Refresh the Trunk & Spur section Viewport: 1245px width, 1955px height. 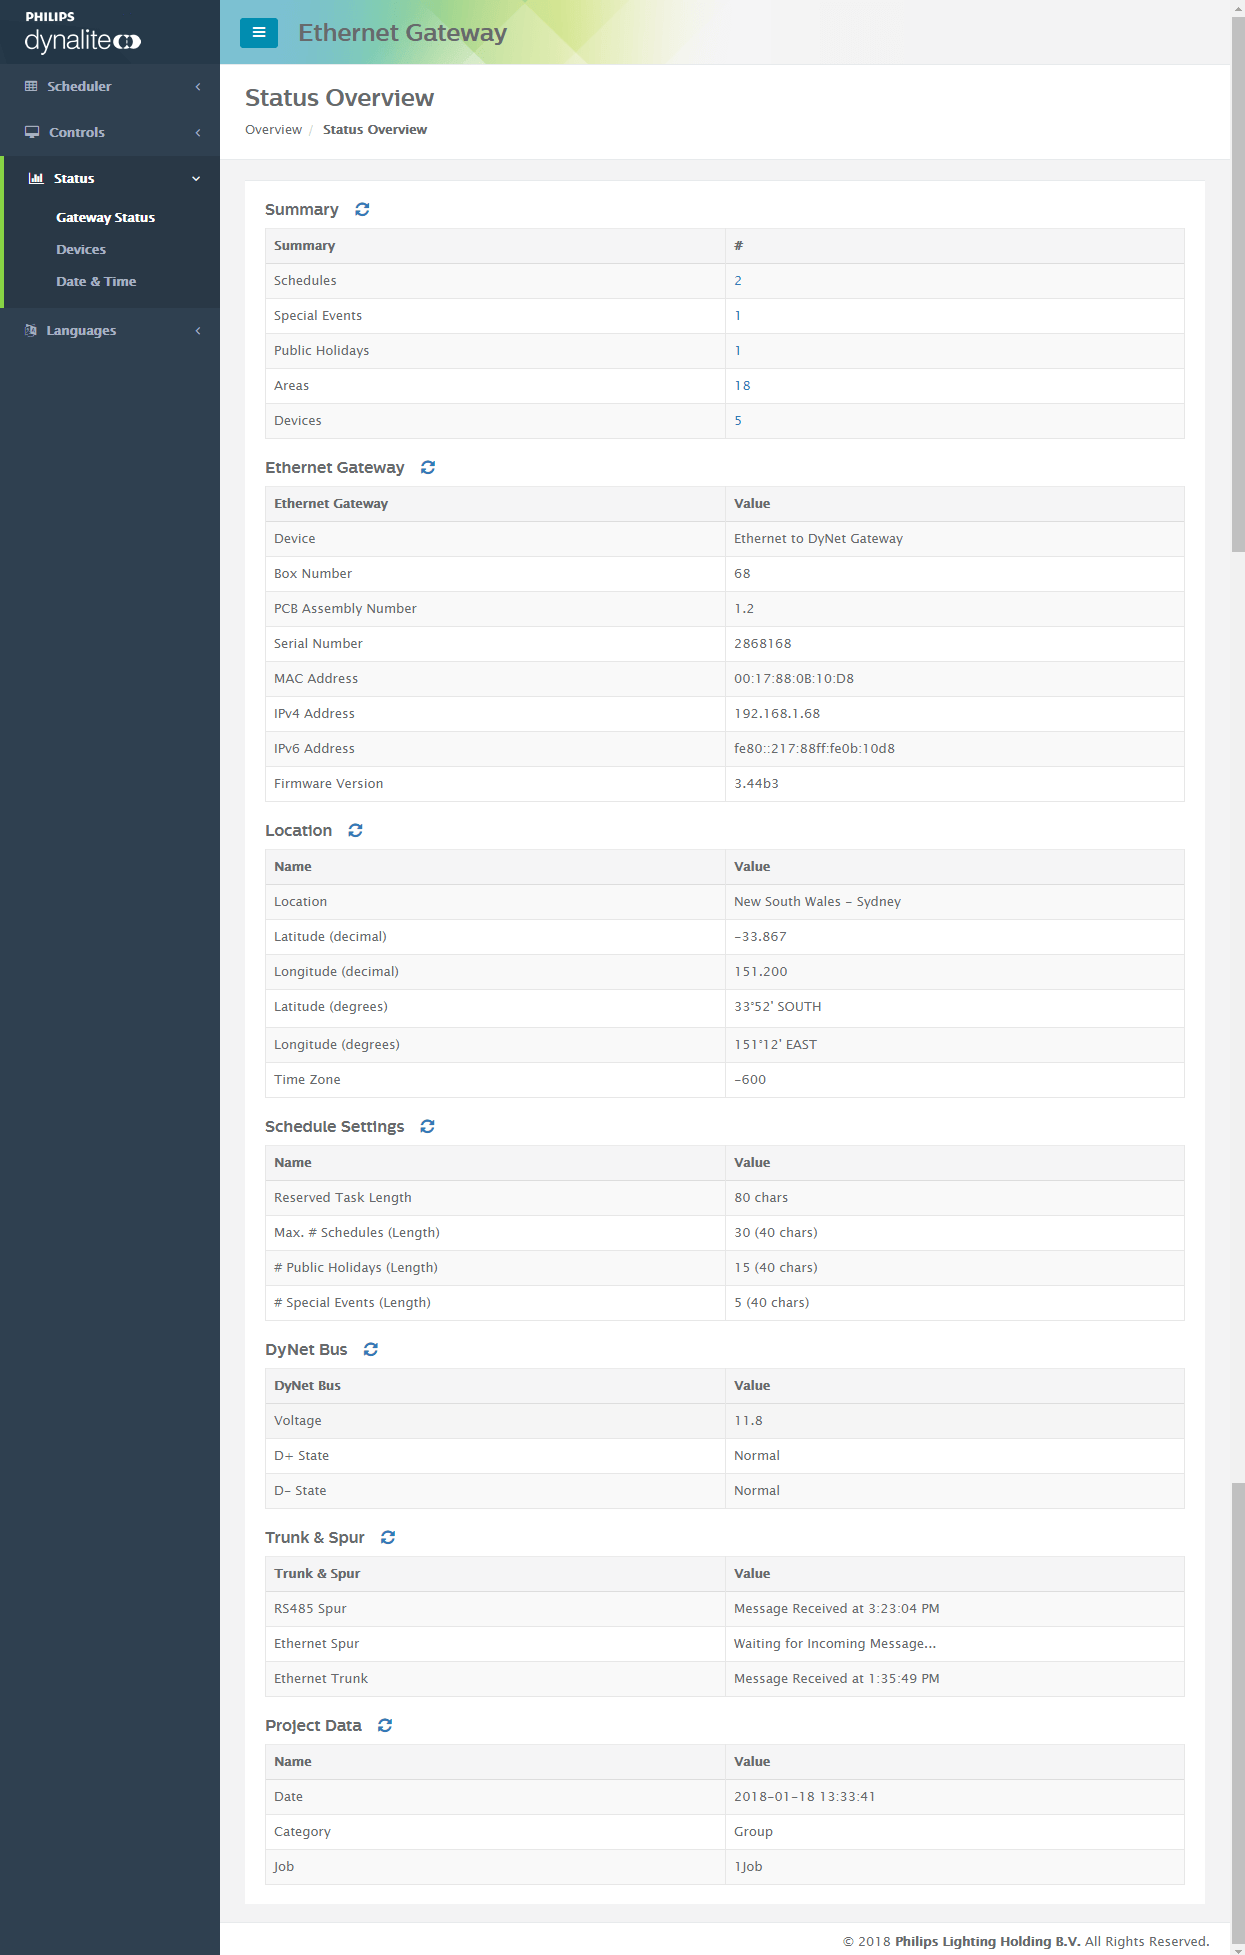[388, 1537]
